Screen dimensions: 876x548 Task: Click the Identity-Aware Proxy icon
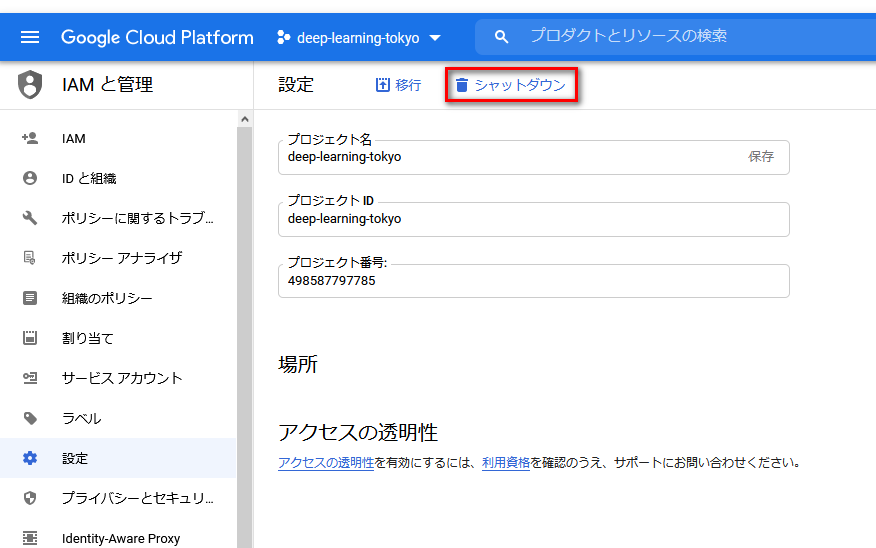coord(30,538)
